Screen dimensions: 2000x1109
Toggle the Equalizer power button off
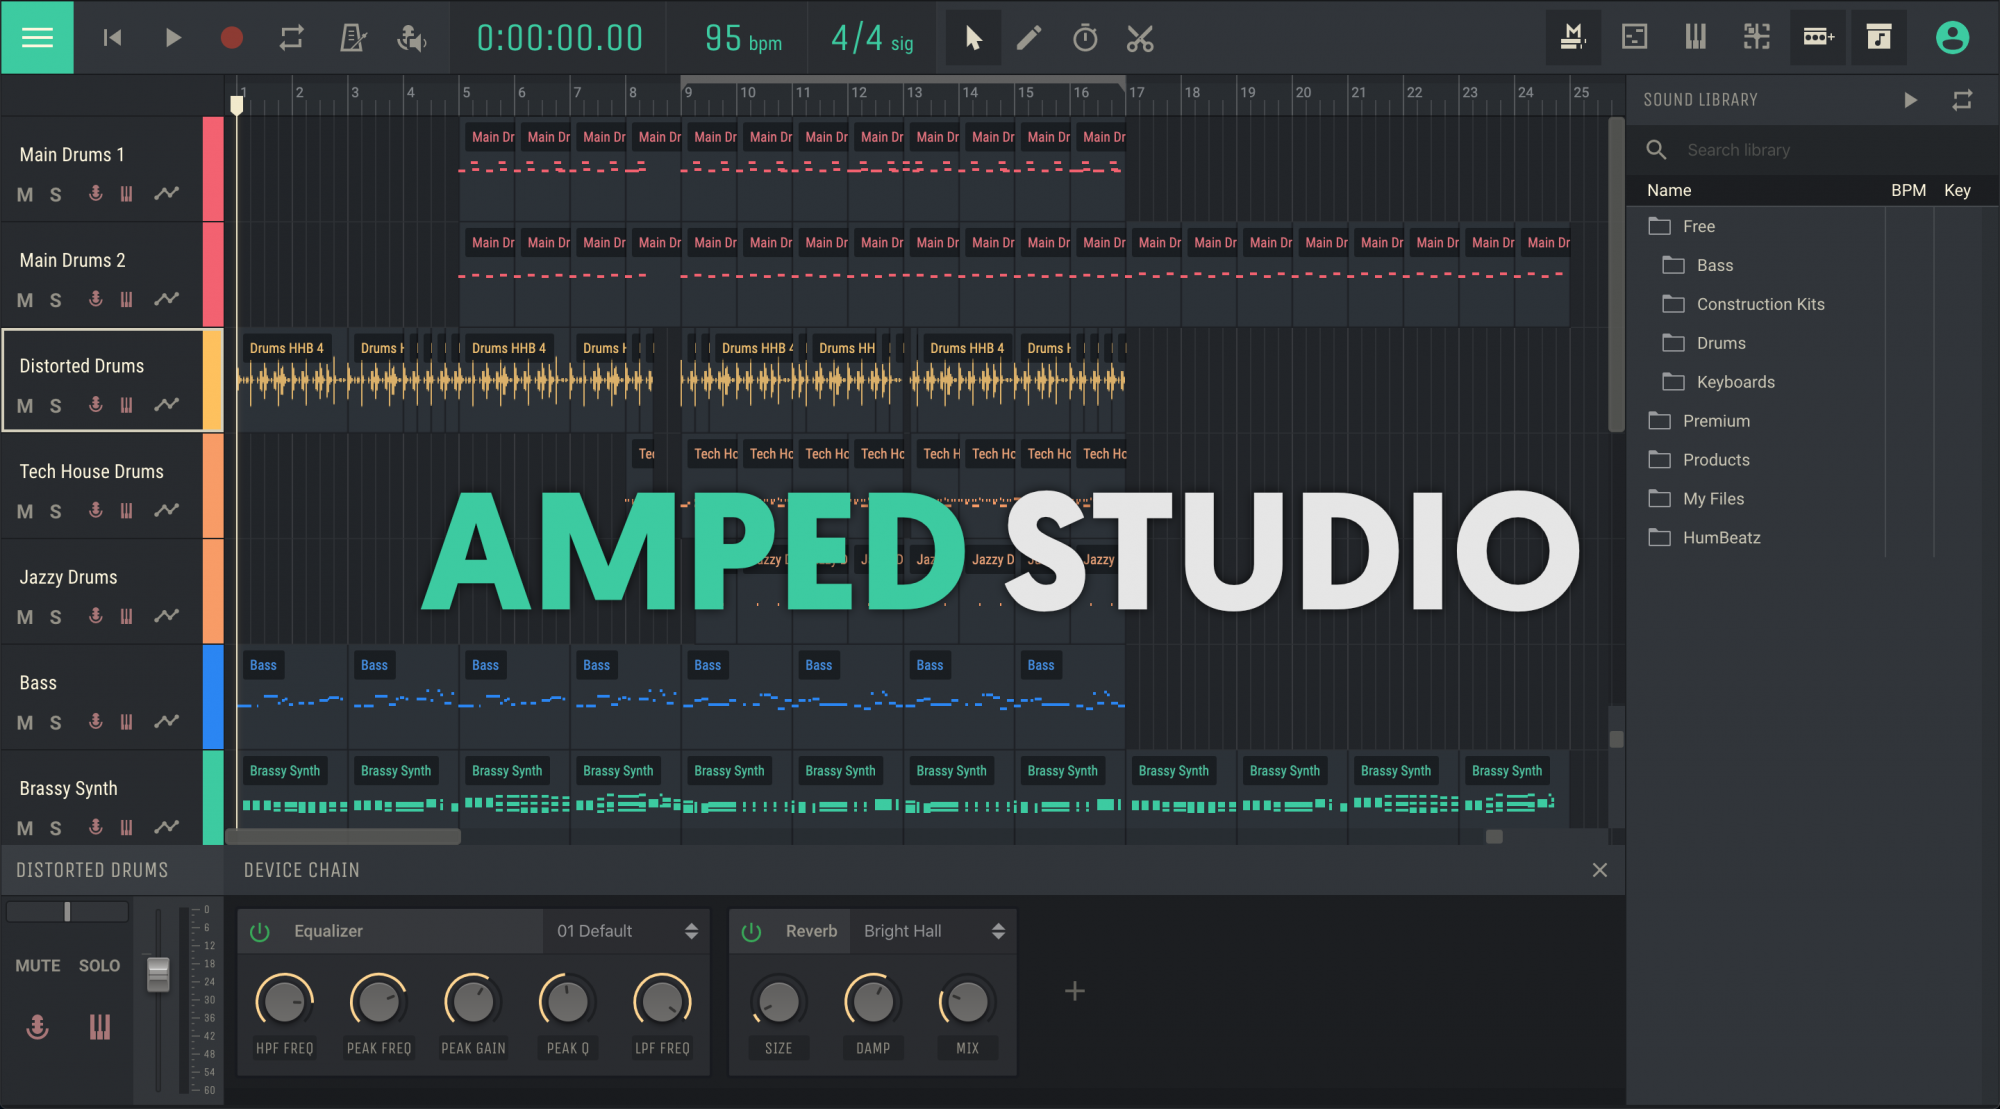click(259, 931)
